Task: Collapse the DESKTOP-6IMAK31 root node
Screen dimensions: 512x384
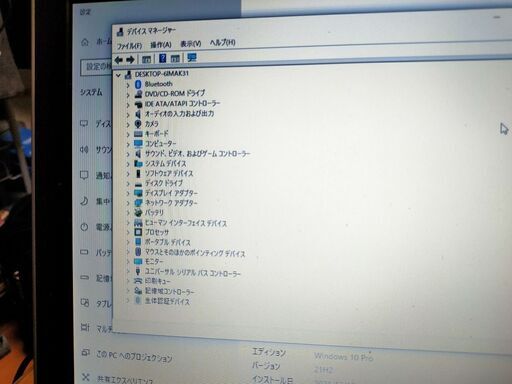Action: [118, 76]
